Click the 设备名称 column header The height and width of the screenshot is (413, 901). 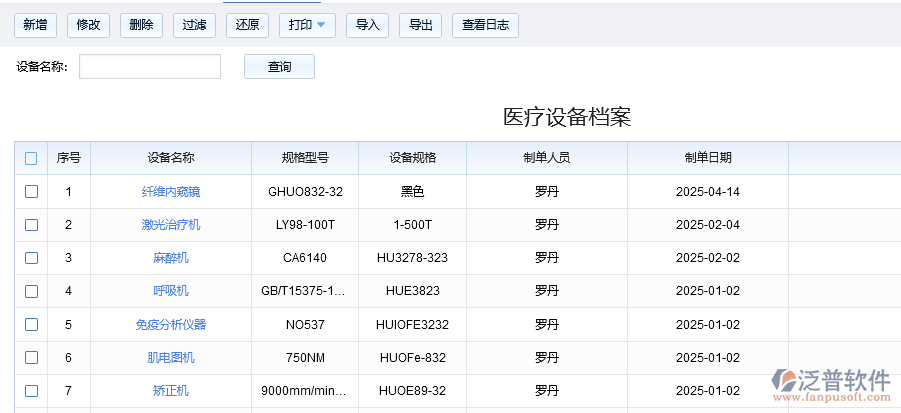click(x=170, y=158)
